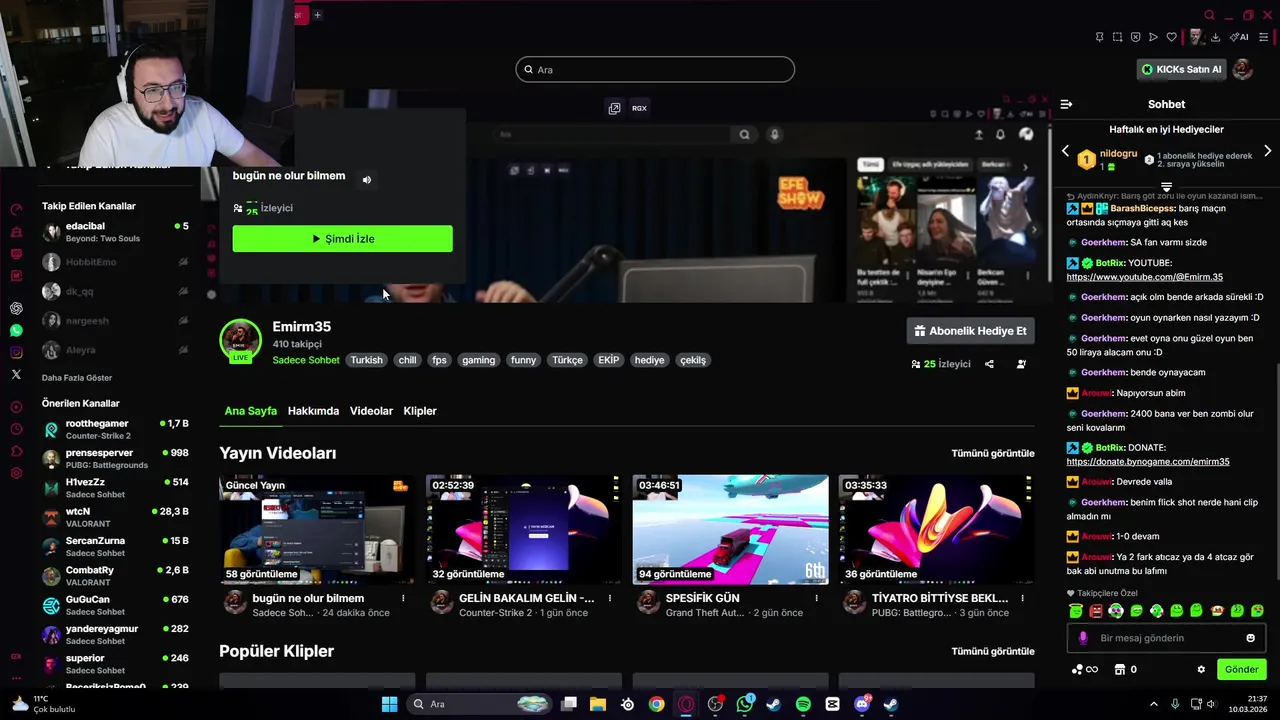Open options menu for GELİN BAKALIM GELİN video
1280x720 pixels.
(609, 598)
